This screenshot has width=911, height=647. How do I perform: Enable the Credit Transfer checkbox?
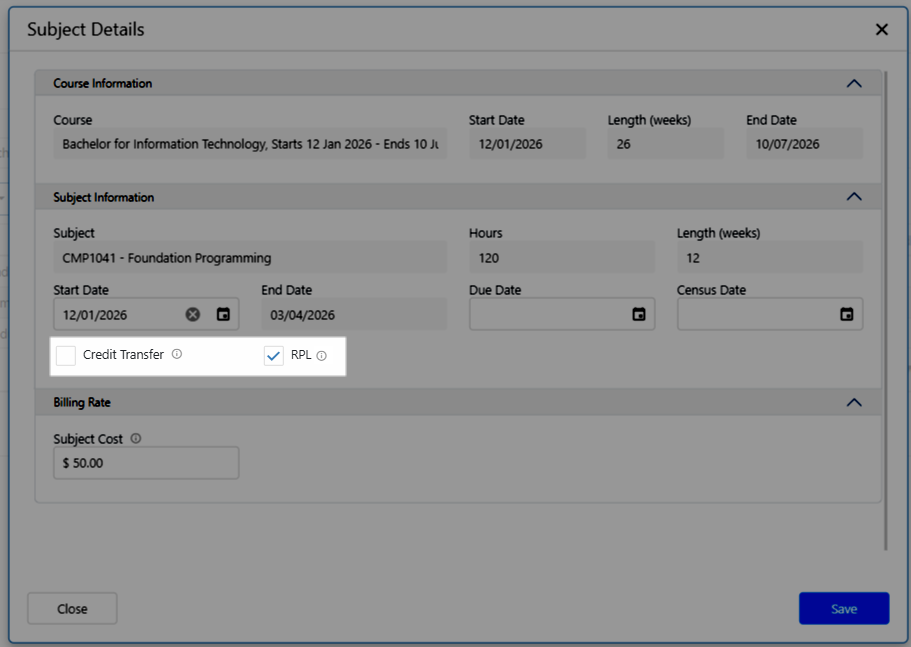(x=66, y=355)
